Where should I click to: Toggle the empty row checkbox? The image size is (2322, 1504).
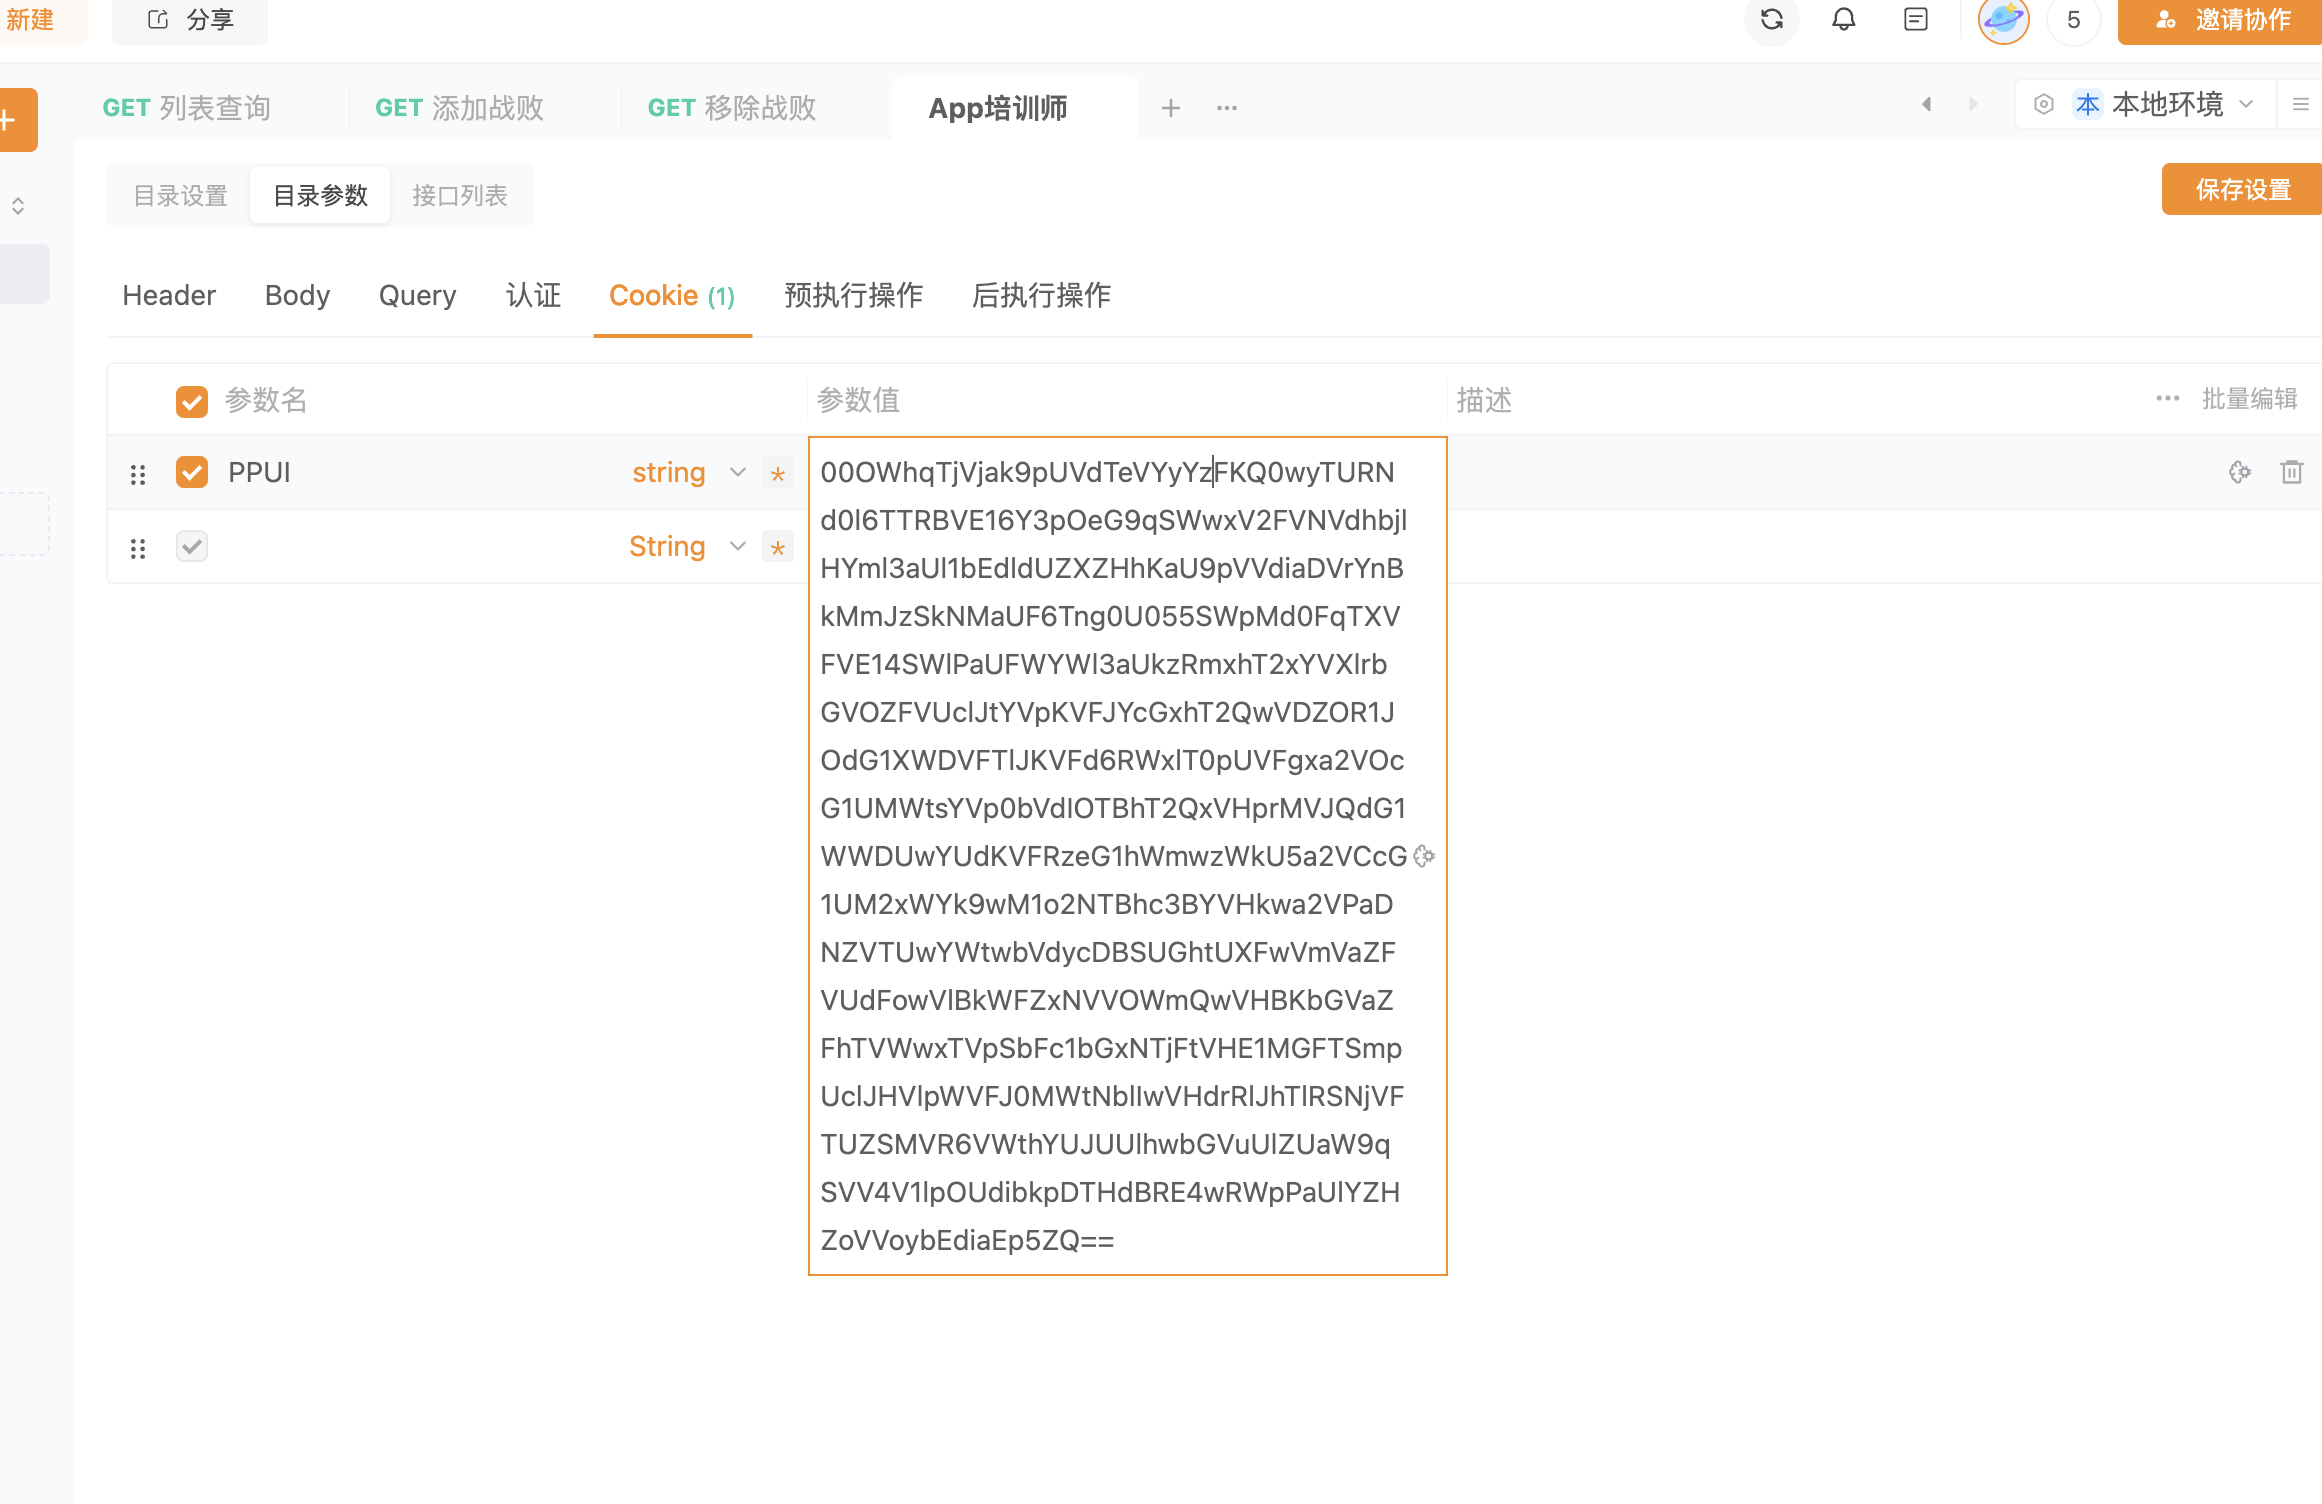tap(192, 546)
